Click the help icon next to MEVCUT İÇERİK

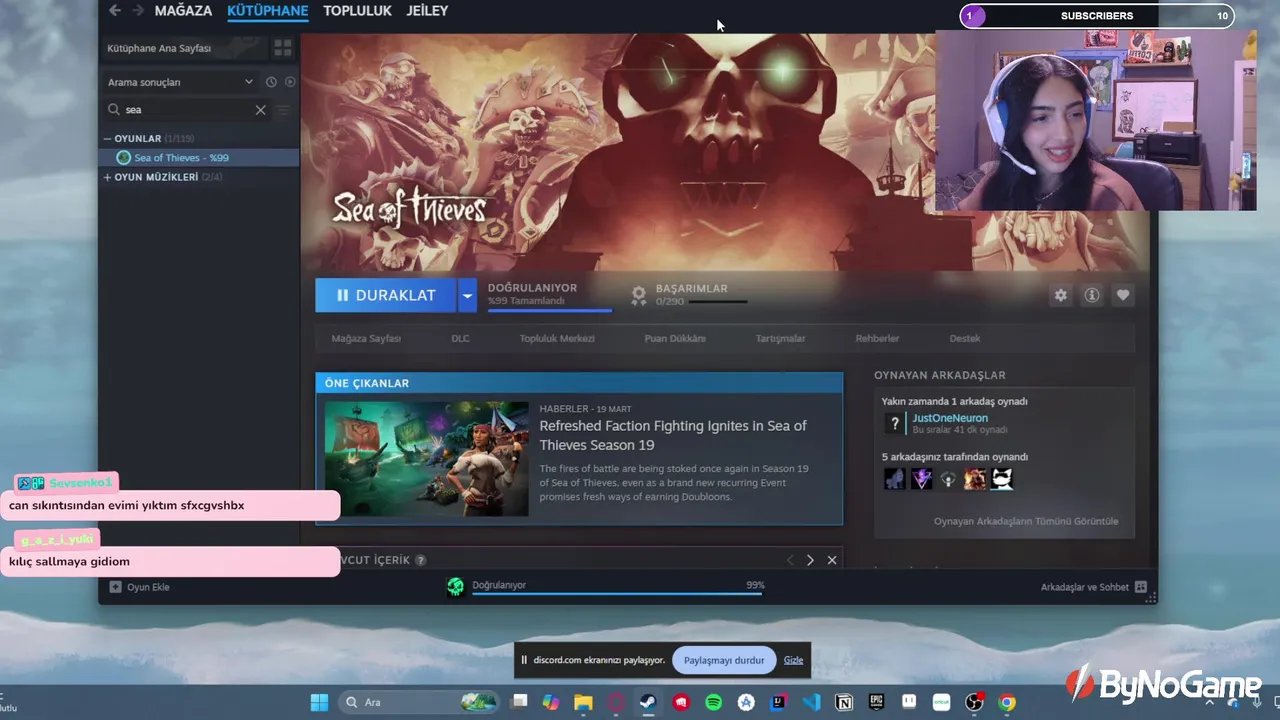click(x=421, y=560)
